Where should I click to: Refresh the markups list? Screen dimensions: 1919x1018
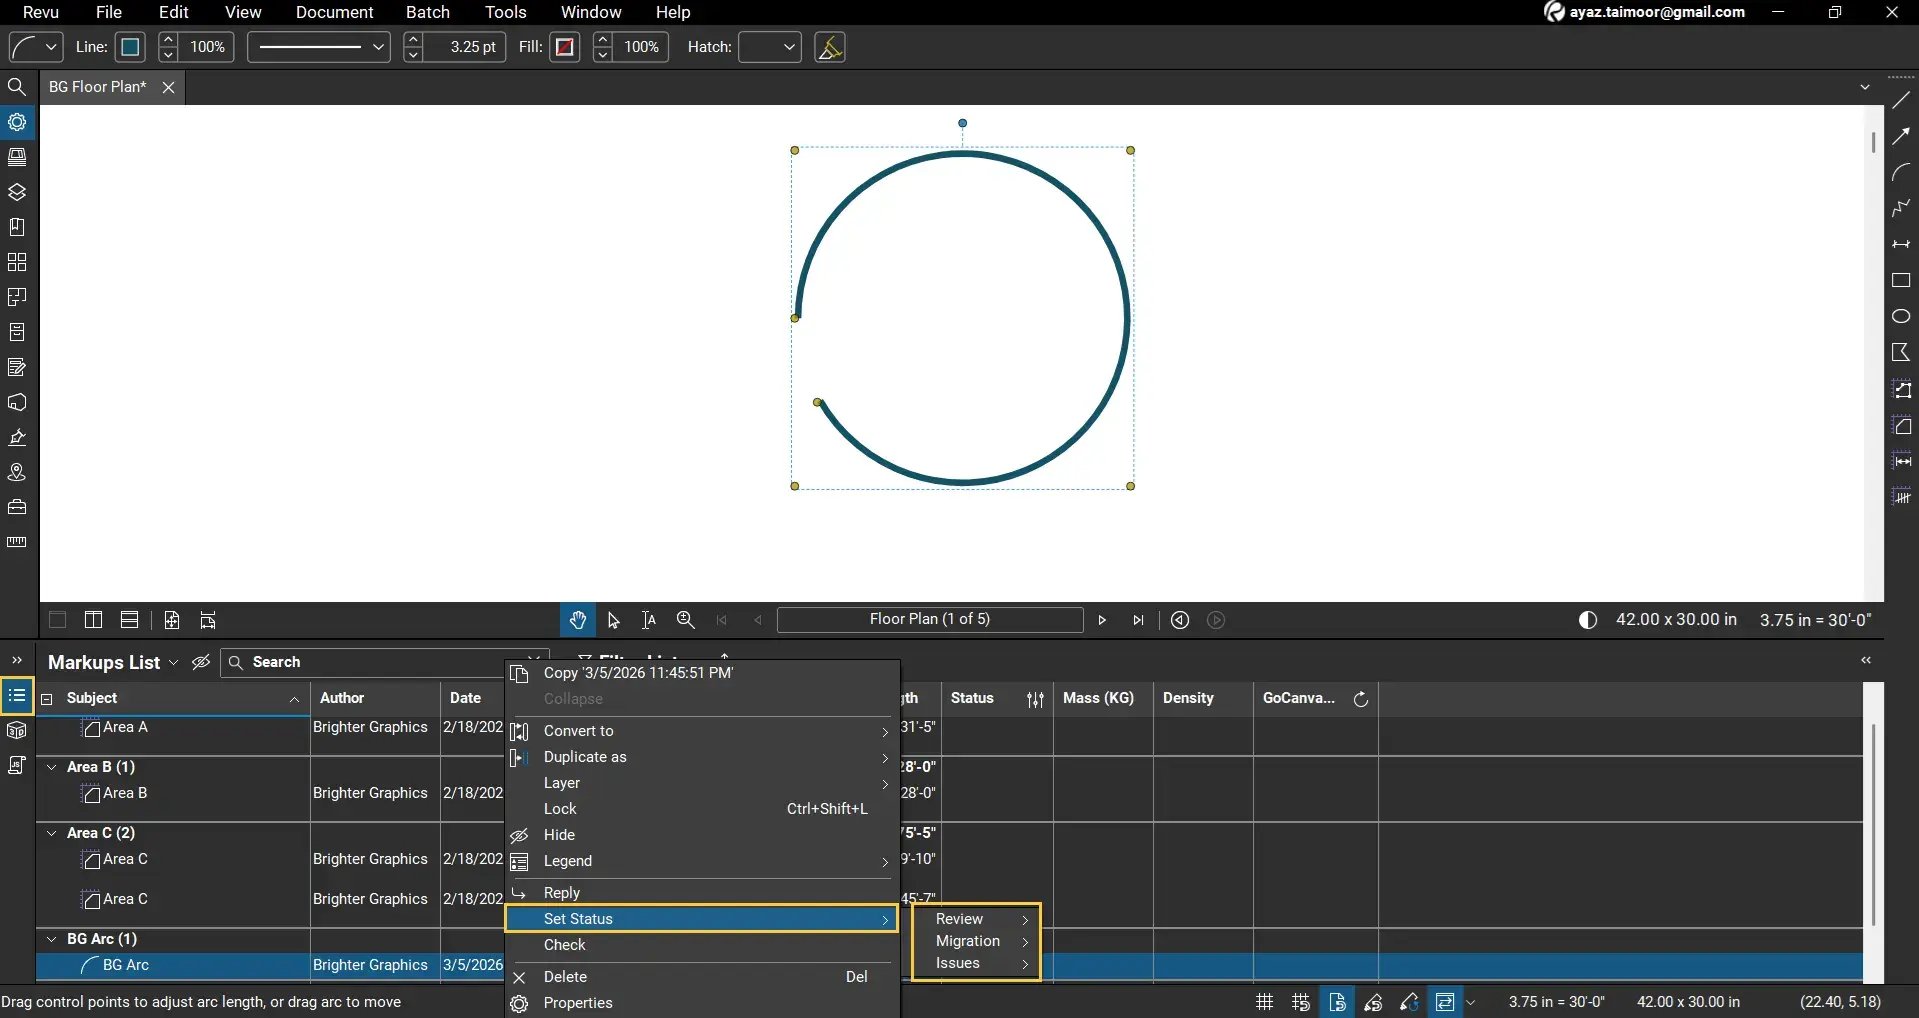point(1361,698)
